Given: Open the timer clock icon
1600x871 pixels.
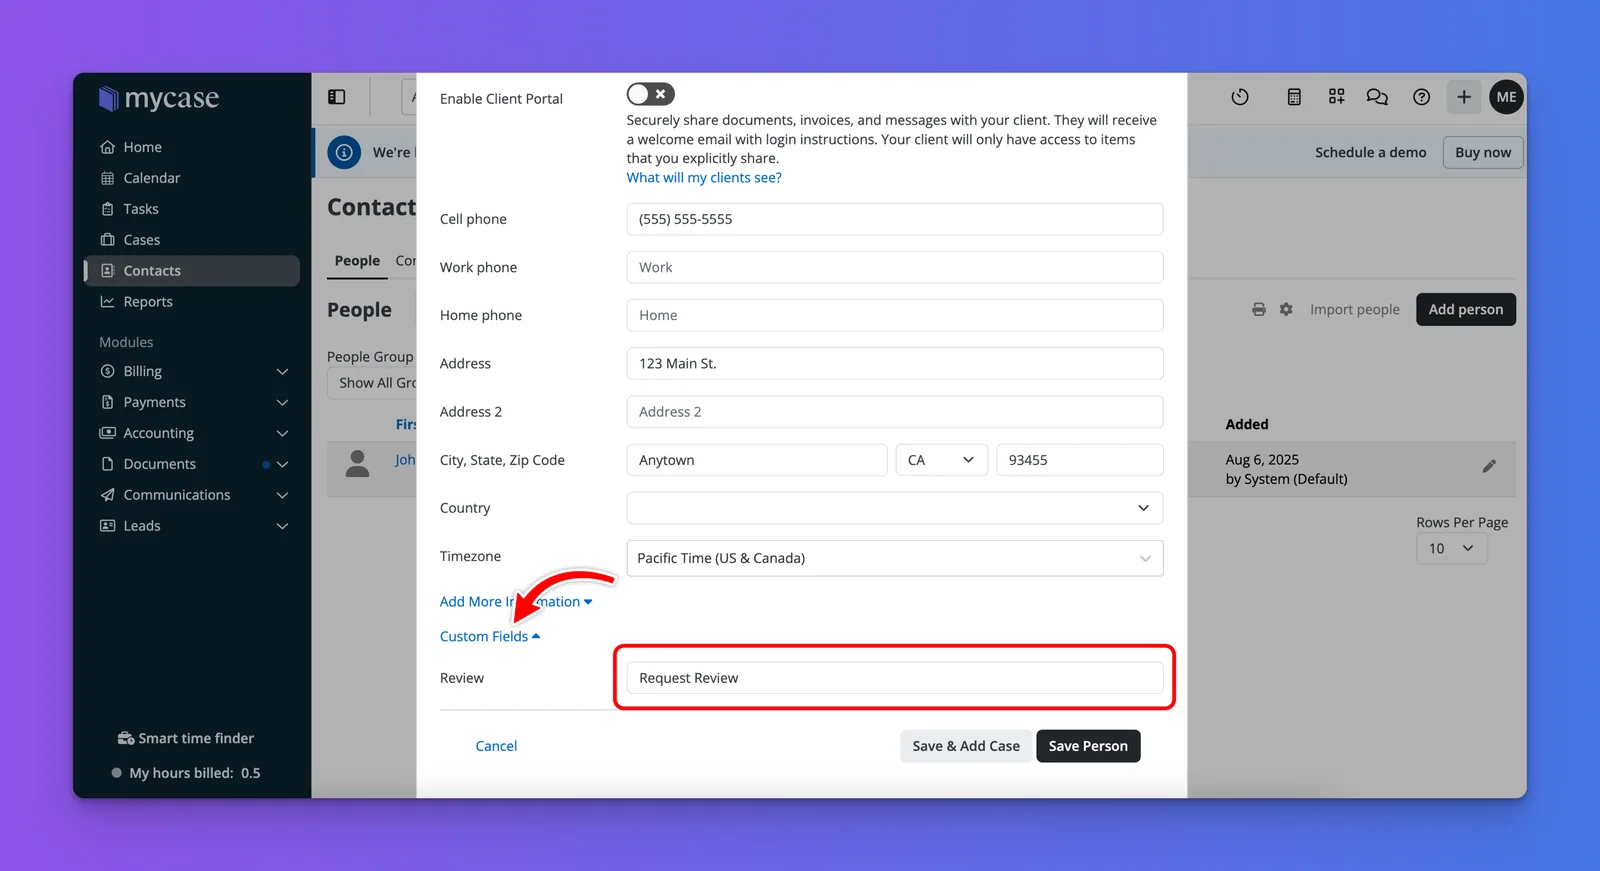Looking at the screenshot, I should pyautogui.click(x=1240, y=97).
